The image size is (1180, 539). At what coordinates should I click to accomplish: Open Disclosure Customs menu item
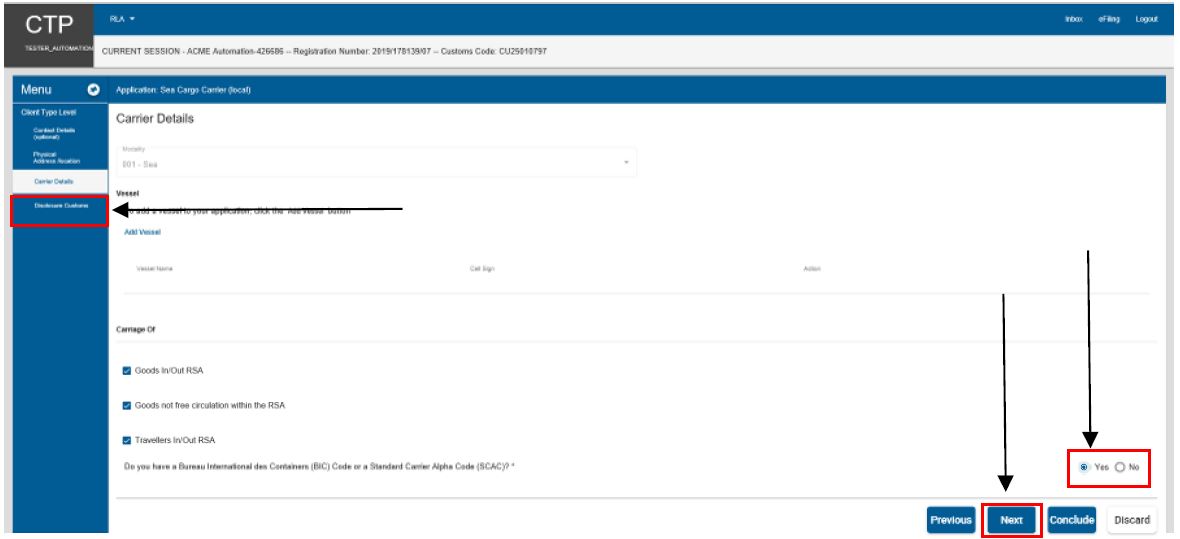coord(60,206)
